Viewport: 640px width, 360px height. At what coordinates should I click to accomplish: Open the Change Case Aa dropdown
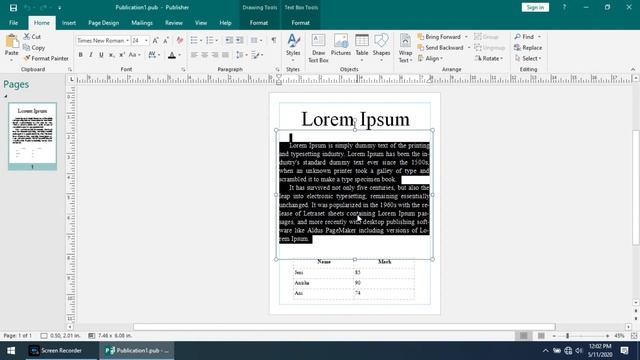[x=134, y=55]
